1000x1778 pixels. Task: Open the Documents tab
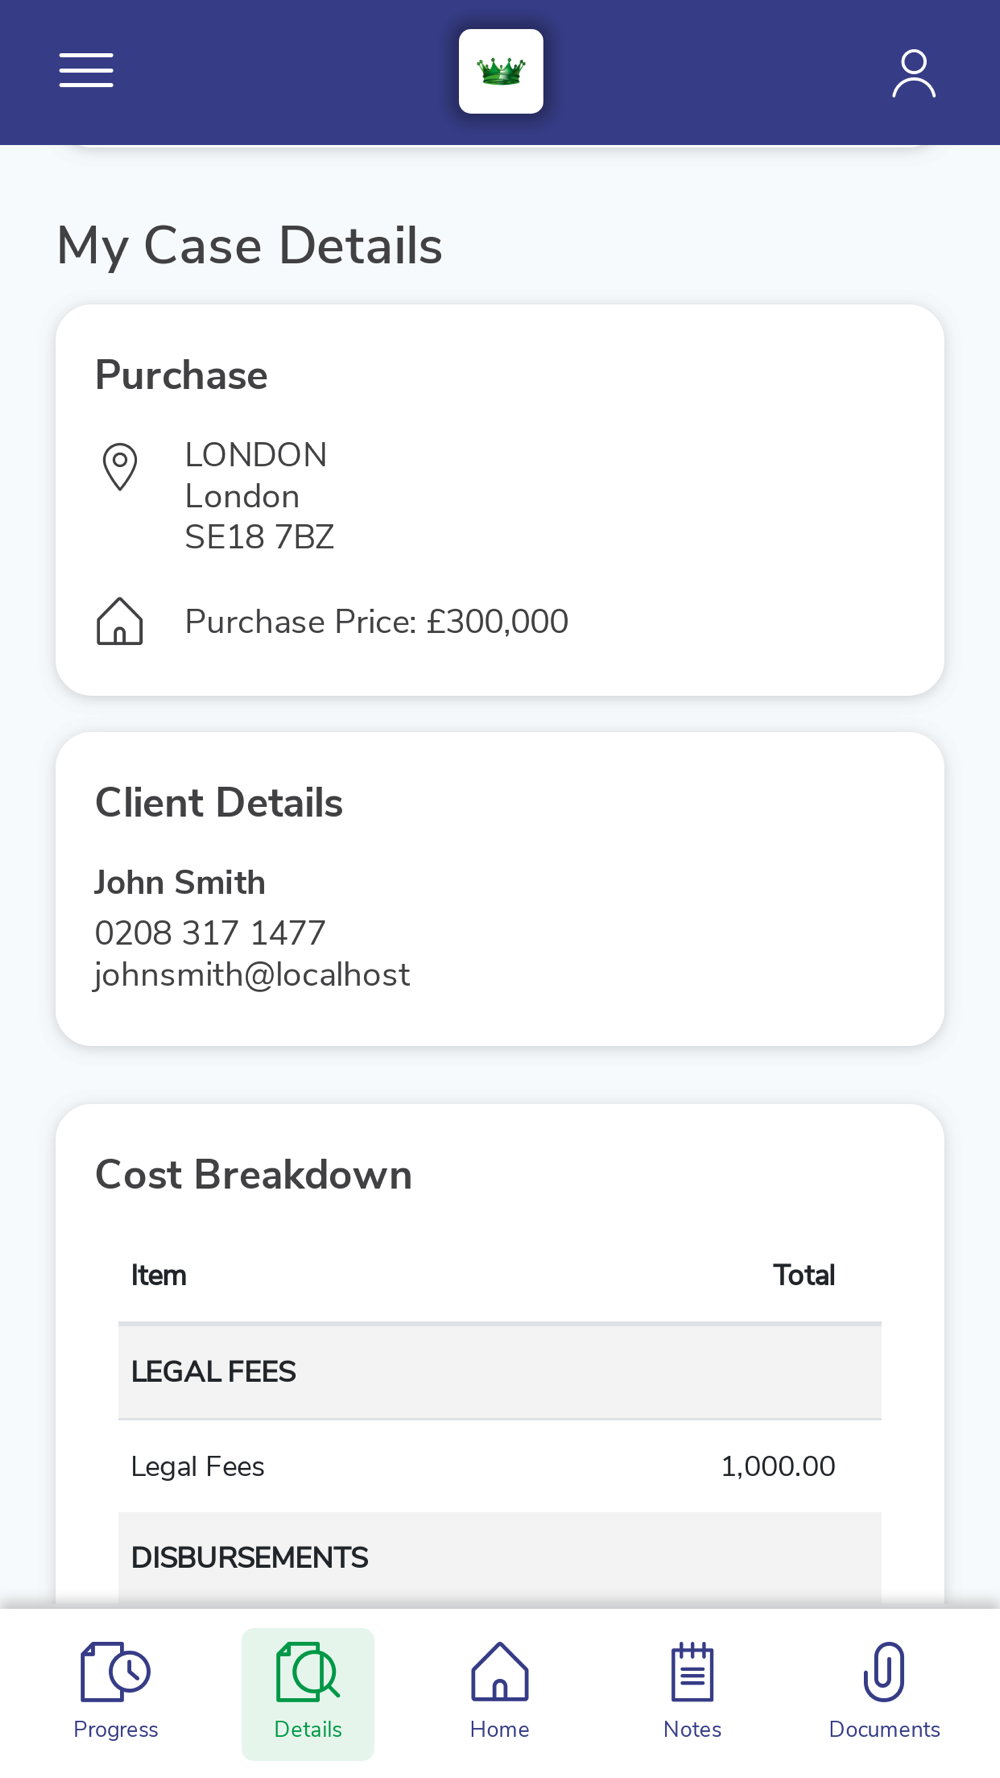click(884, 1693)
